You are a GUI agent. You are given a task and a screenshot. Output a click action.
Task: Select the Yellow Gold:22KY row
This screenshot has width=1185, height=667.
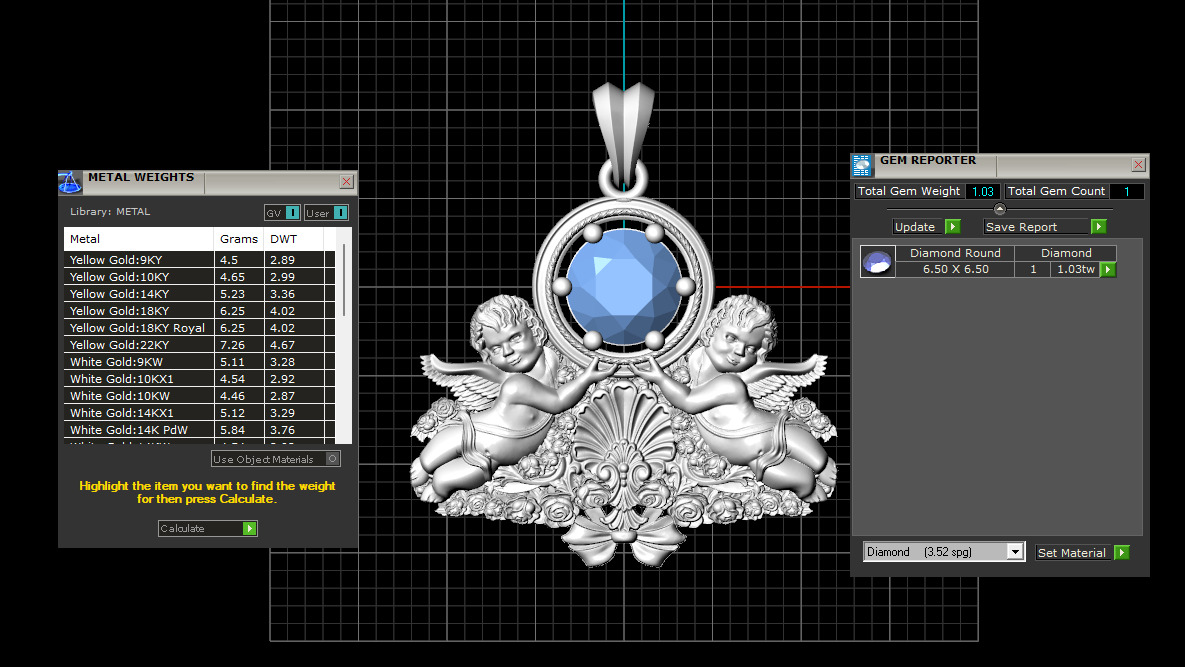coord(200,345)
